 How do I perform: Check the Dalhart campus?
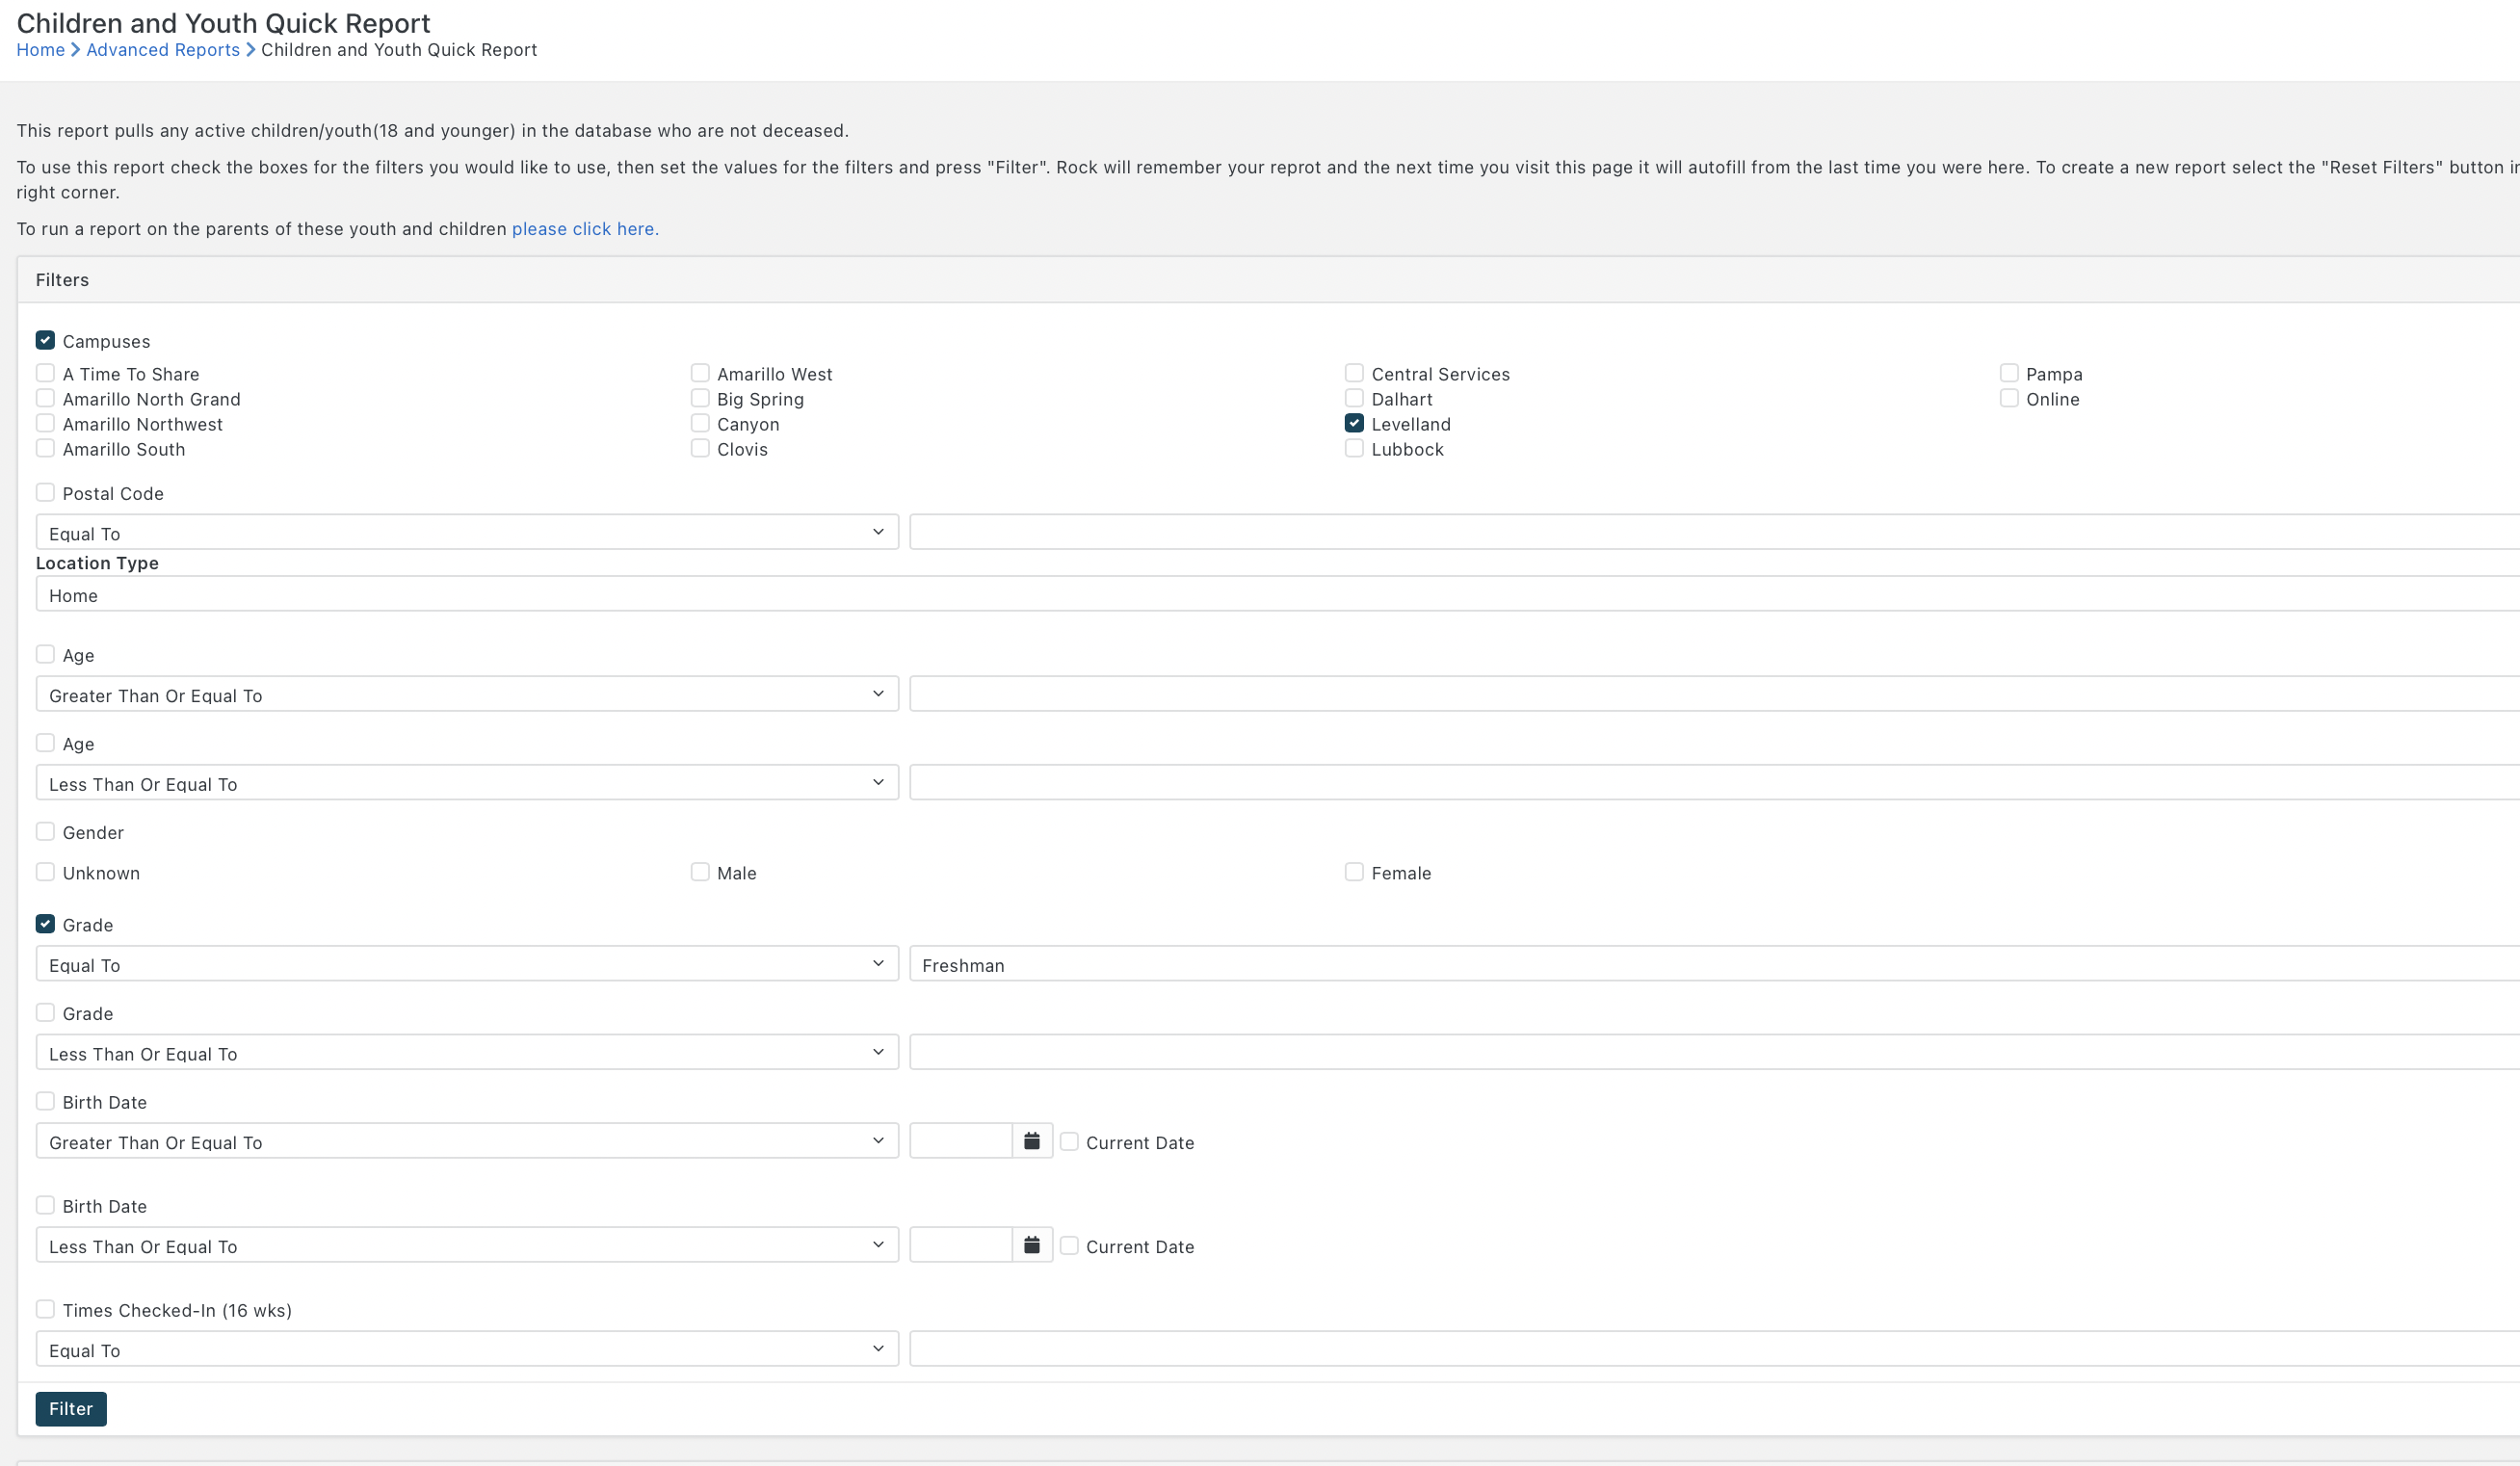[x=1354, y=398]
